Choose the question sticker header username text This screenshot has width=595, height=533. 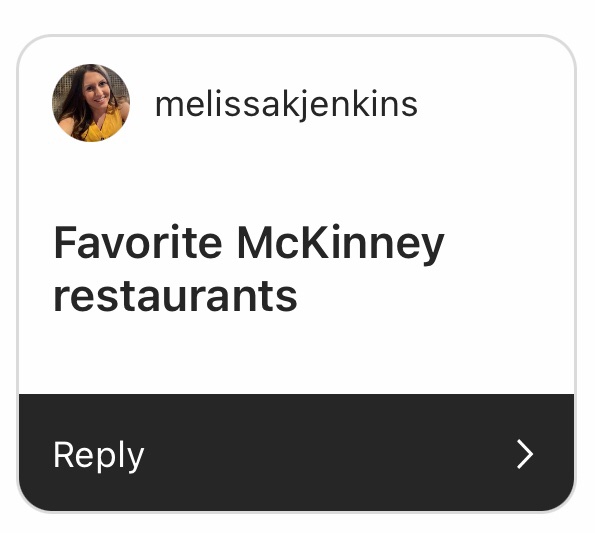[286, 105]
